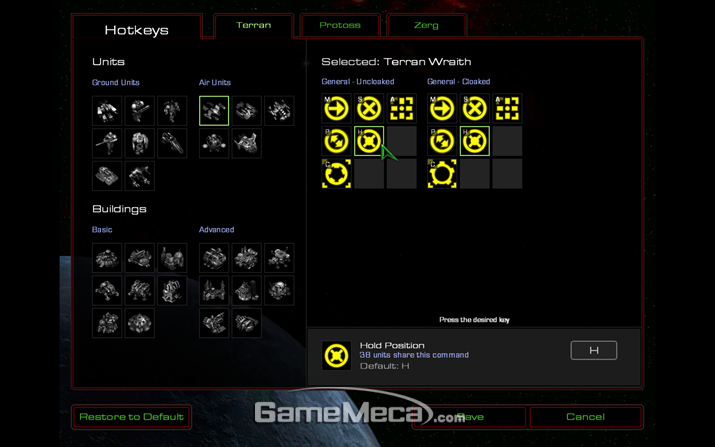Select the Bunker basic building icon
The image size is (715, 447).
(140, 323)
